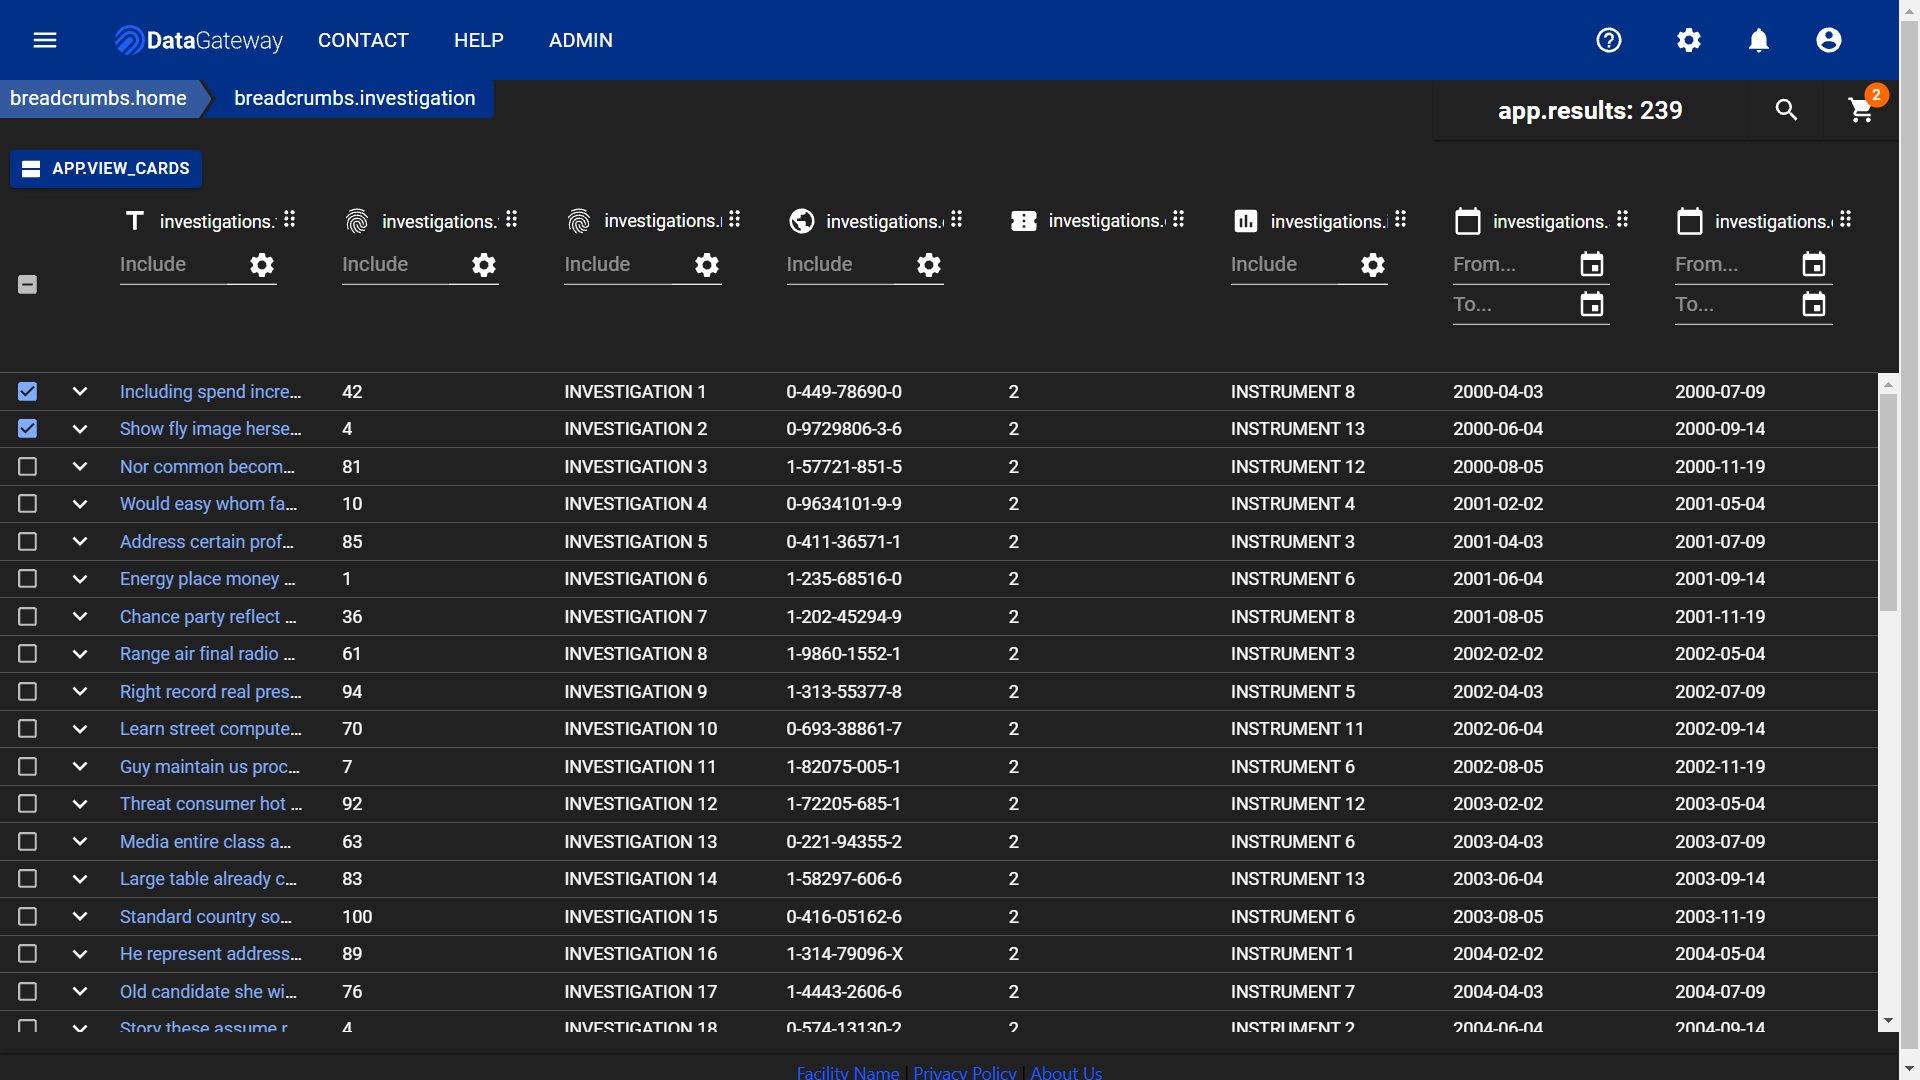This screenshot has width=1920, height=1080.
Task: Open the notifications bell
Action: [1759, 40]
